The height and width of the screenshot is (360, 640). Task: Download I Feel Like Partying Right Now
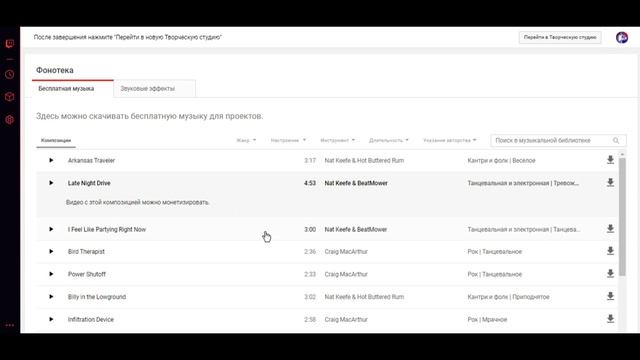(x=610, y=229)
